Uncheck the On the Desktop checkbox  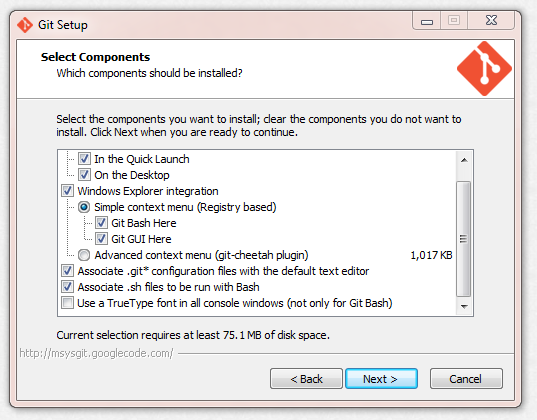(x=84, y=175)
